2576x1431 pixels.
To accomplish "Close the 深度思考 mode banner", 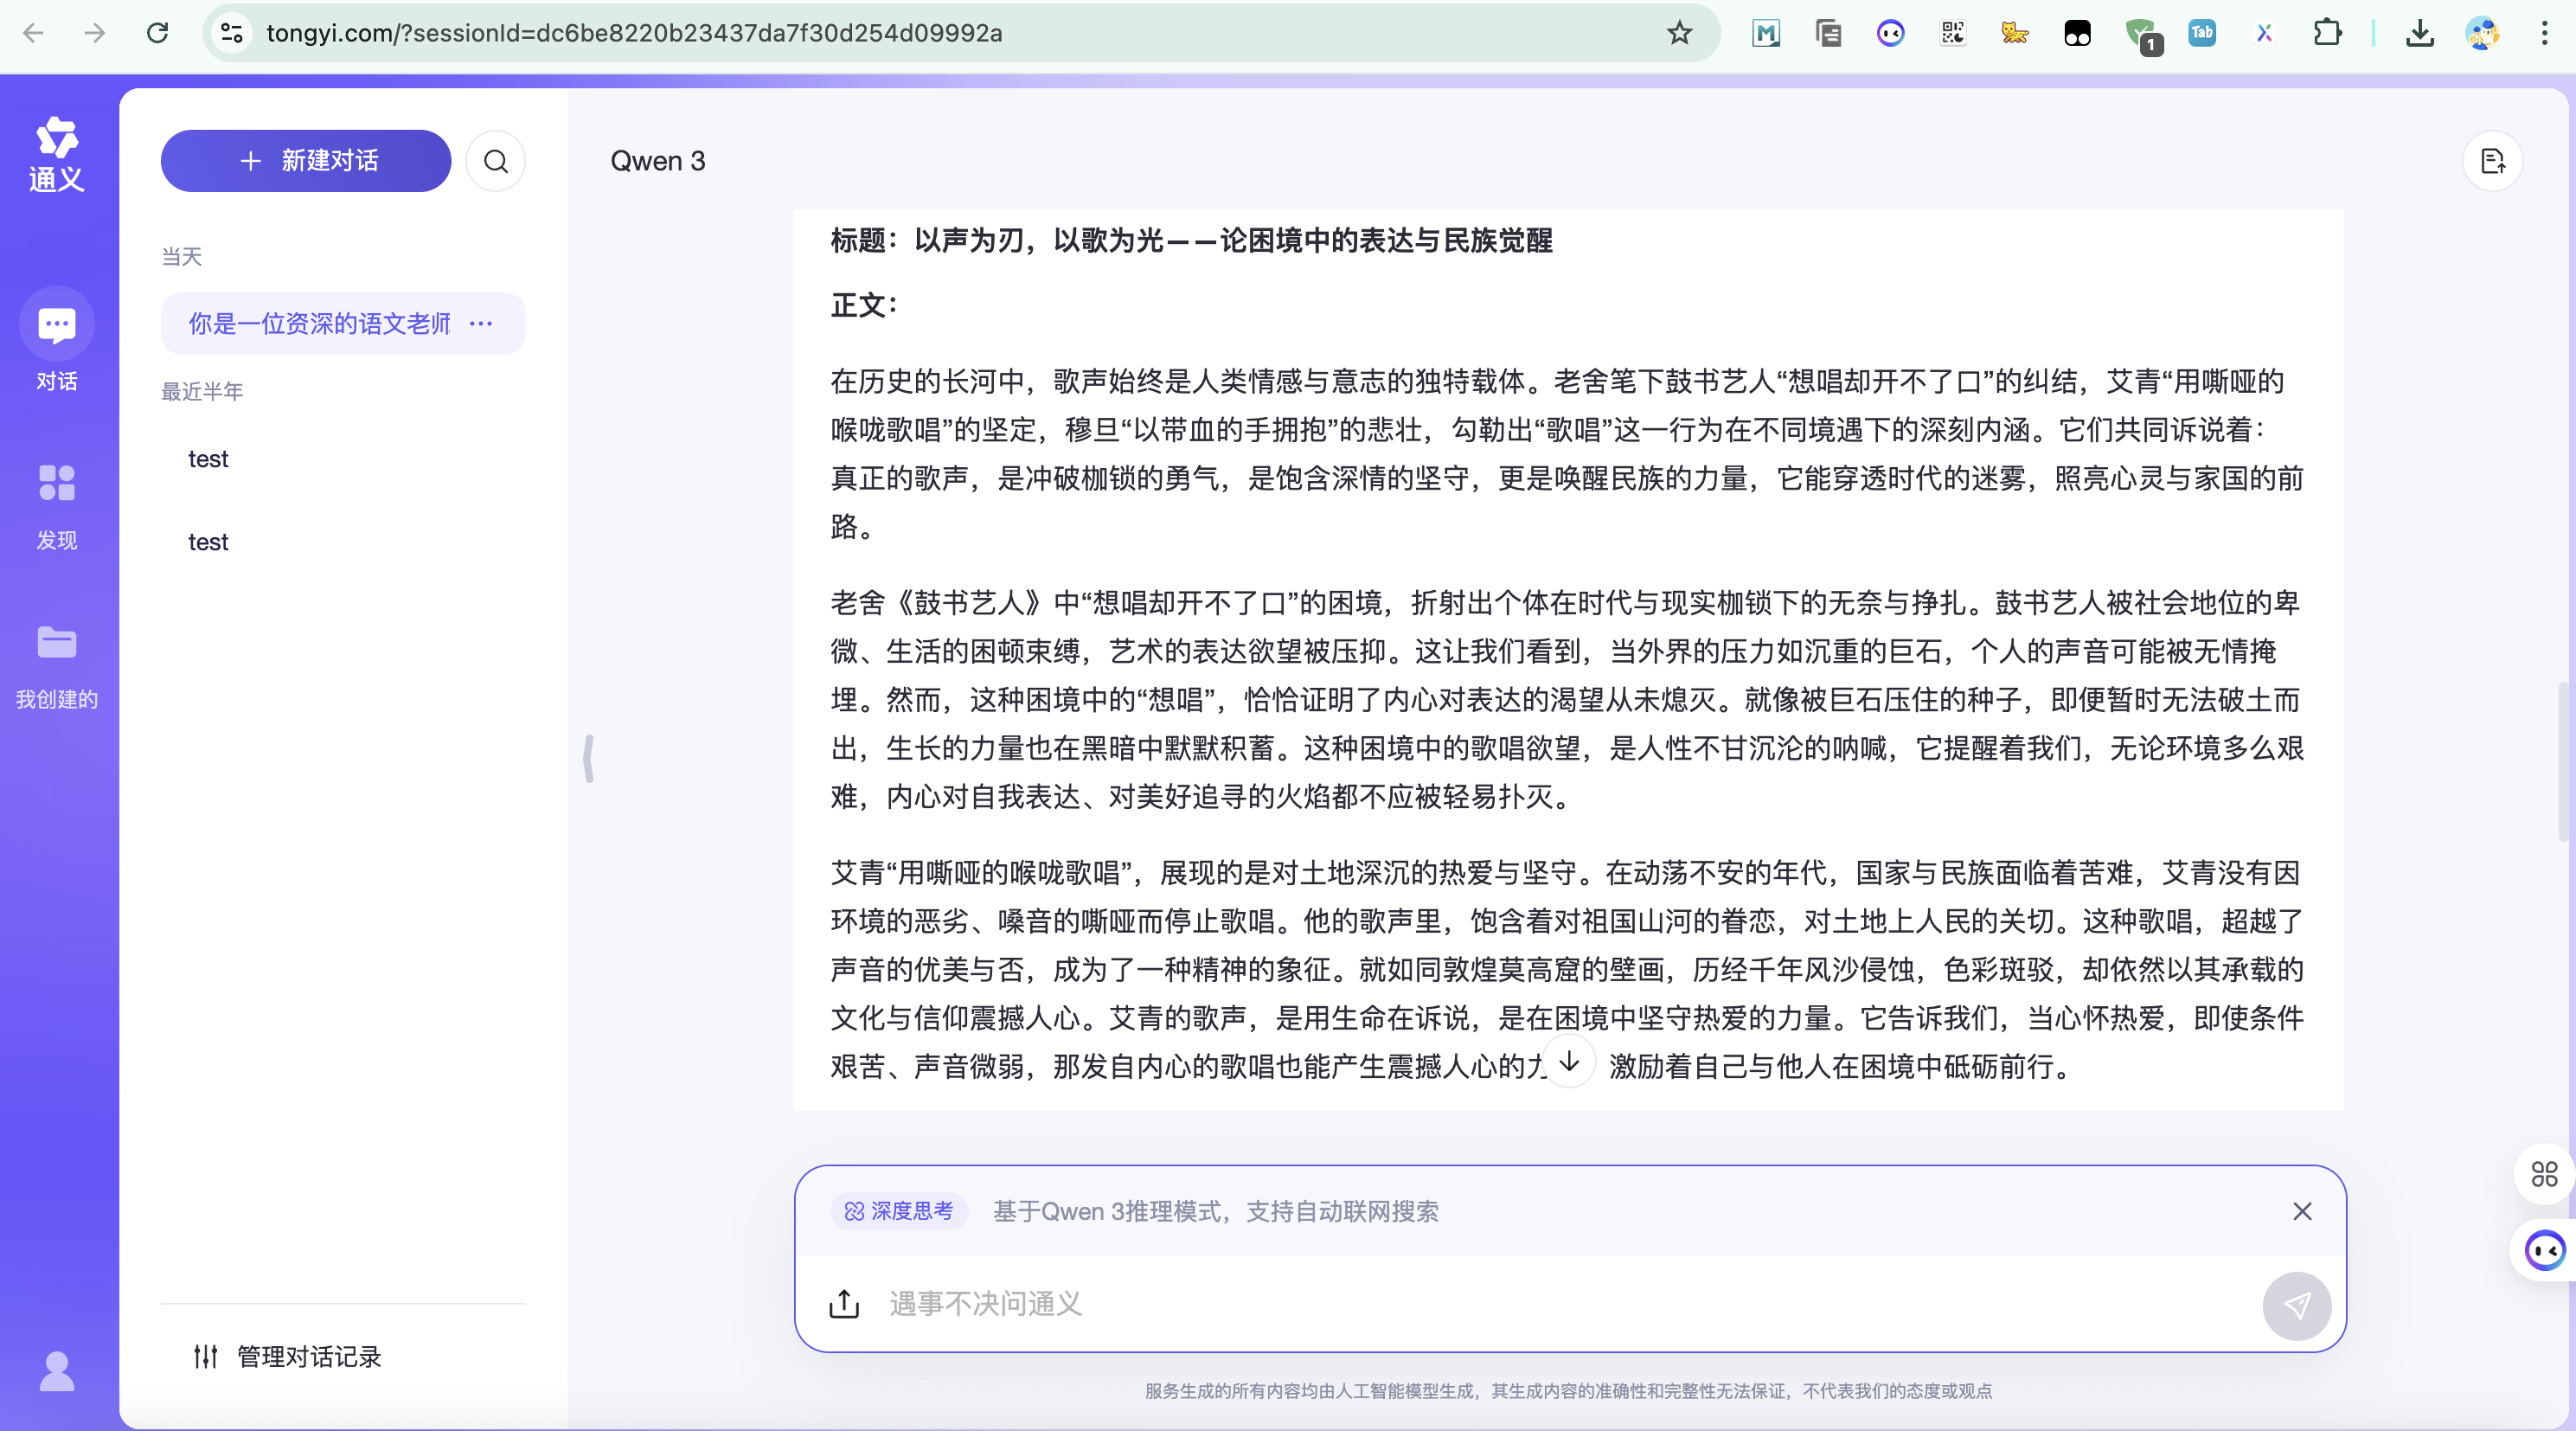I will (x=2302, y=1211).
